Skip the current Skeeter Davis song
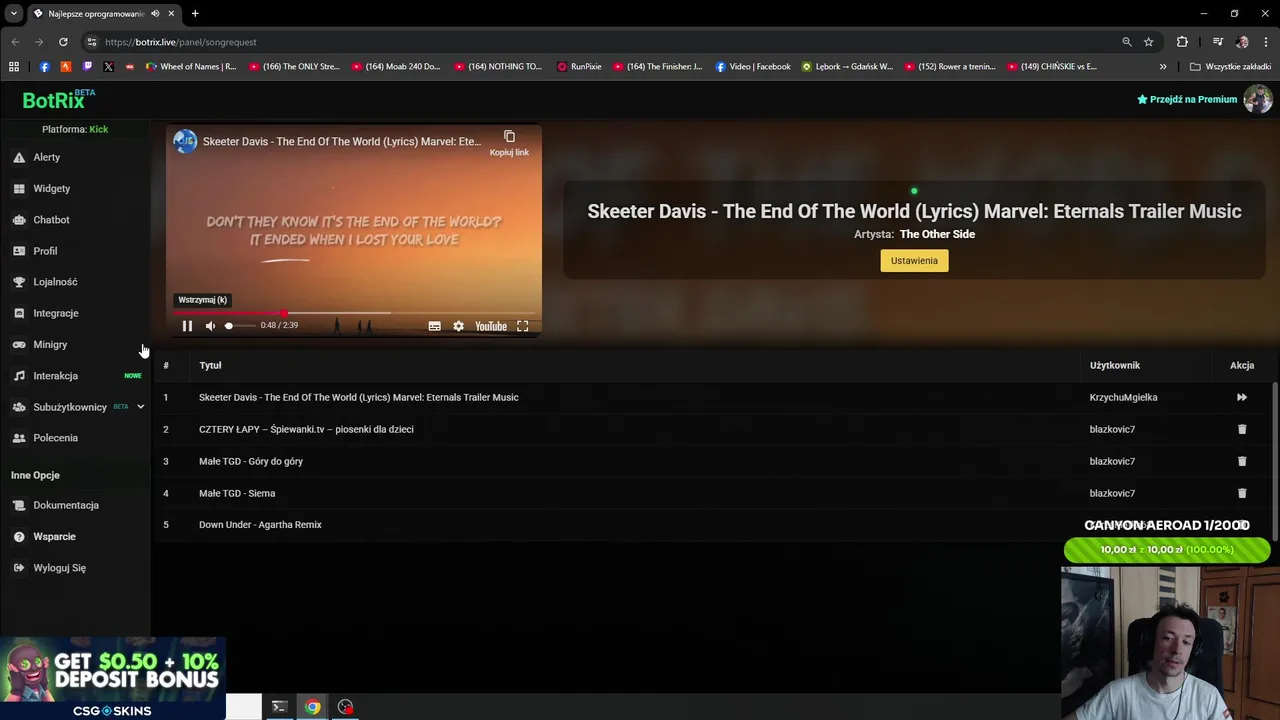Screen dimensions: 1280x720 pyautogui.click(x=1242, y=397)
